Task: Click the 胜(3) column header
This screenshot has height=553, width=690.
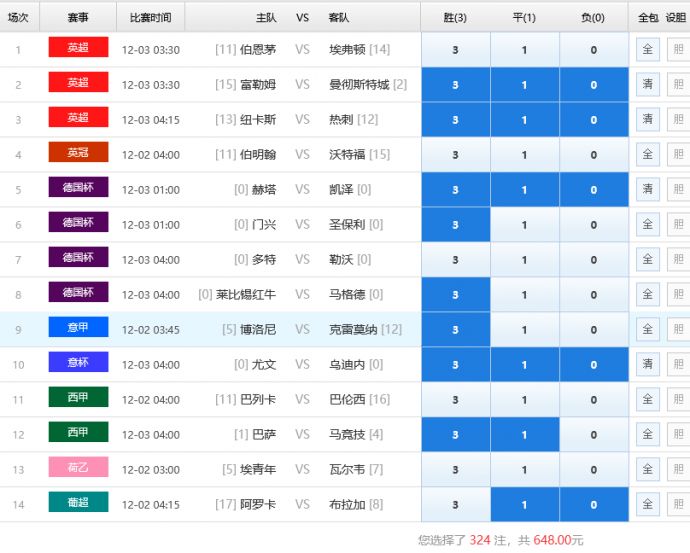Action: [x=455, y=17]
